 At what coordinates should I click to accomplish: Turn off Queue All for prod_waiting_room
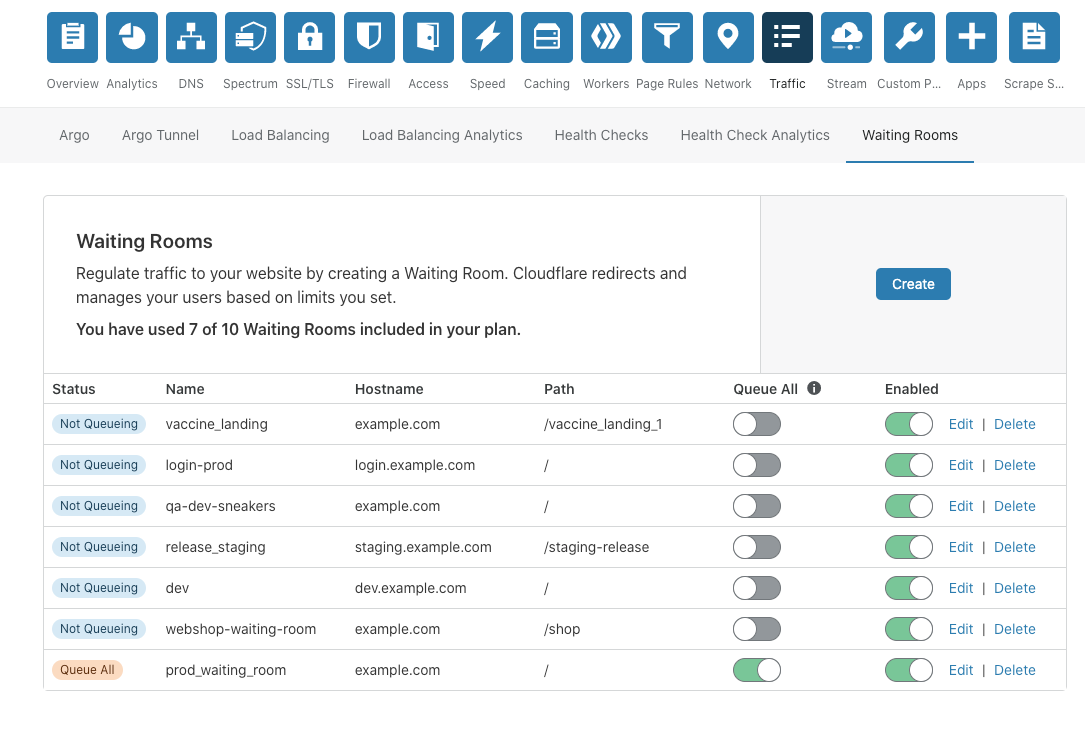click(757, 670)
